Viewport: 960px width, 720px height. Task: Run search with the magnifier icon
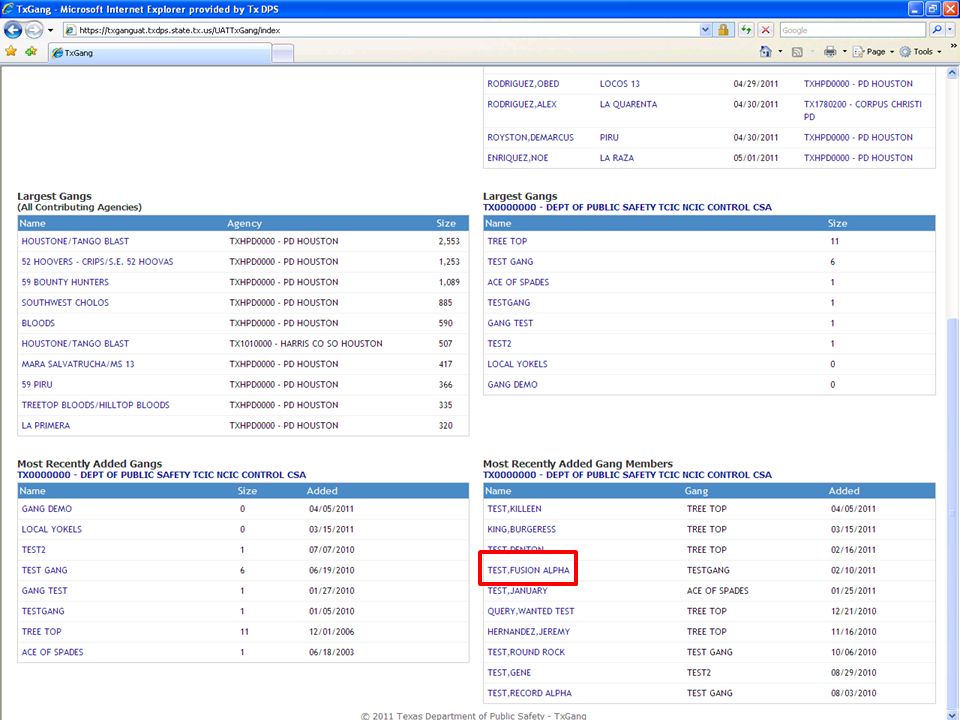tap(936, 30)
